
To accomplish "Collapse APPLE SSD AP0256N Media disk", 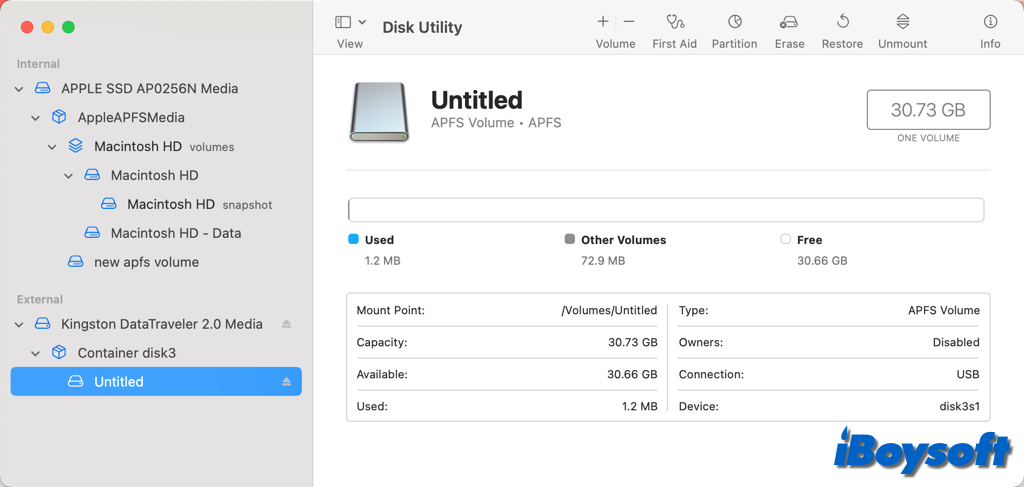I will pyautogui.click(x=19, y=89).
